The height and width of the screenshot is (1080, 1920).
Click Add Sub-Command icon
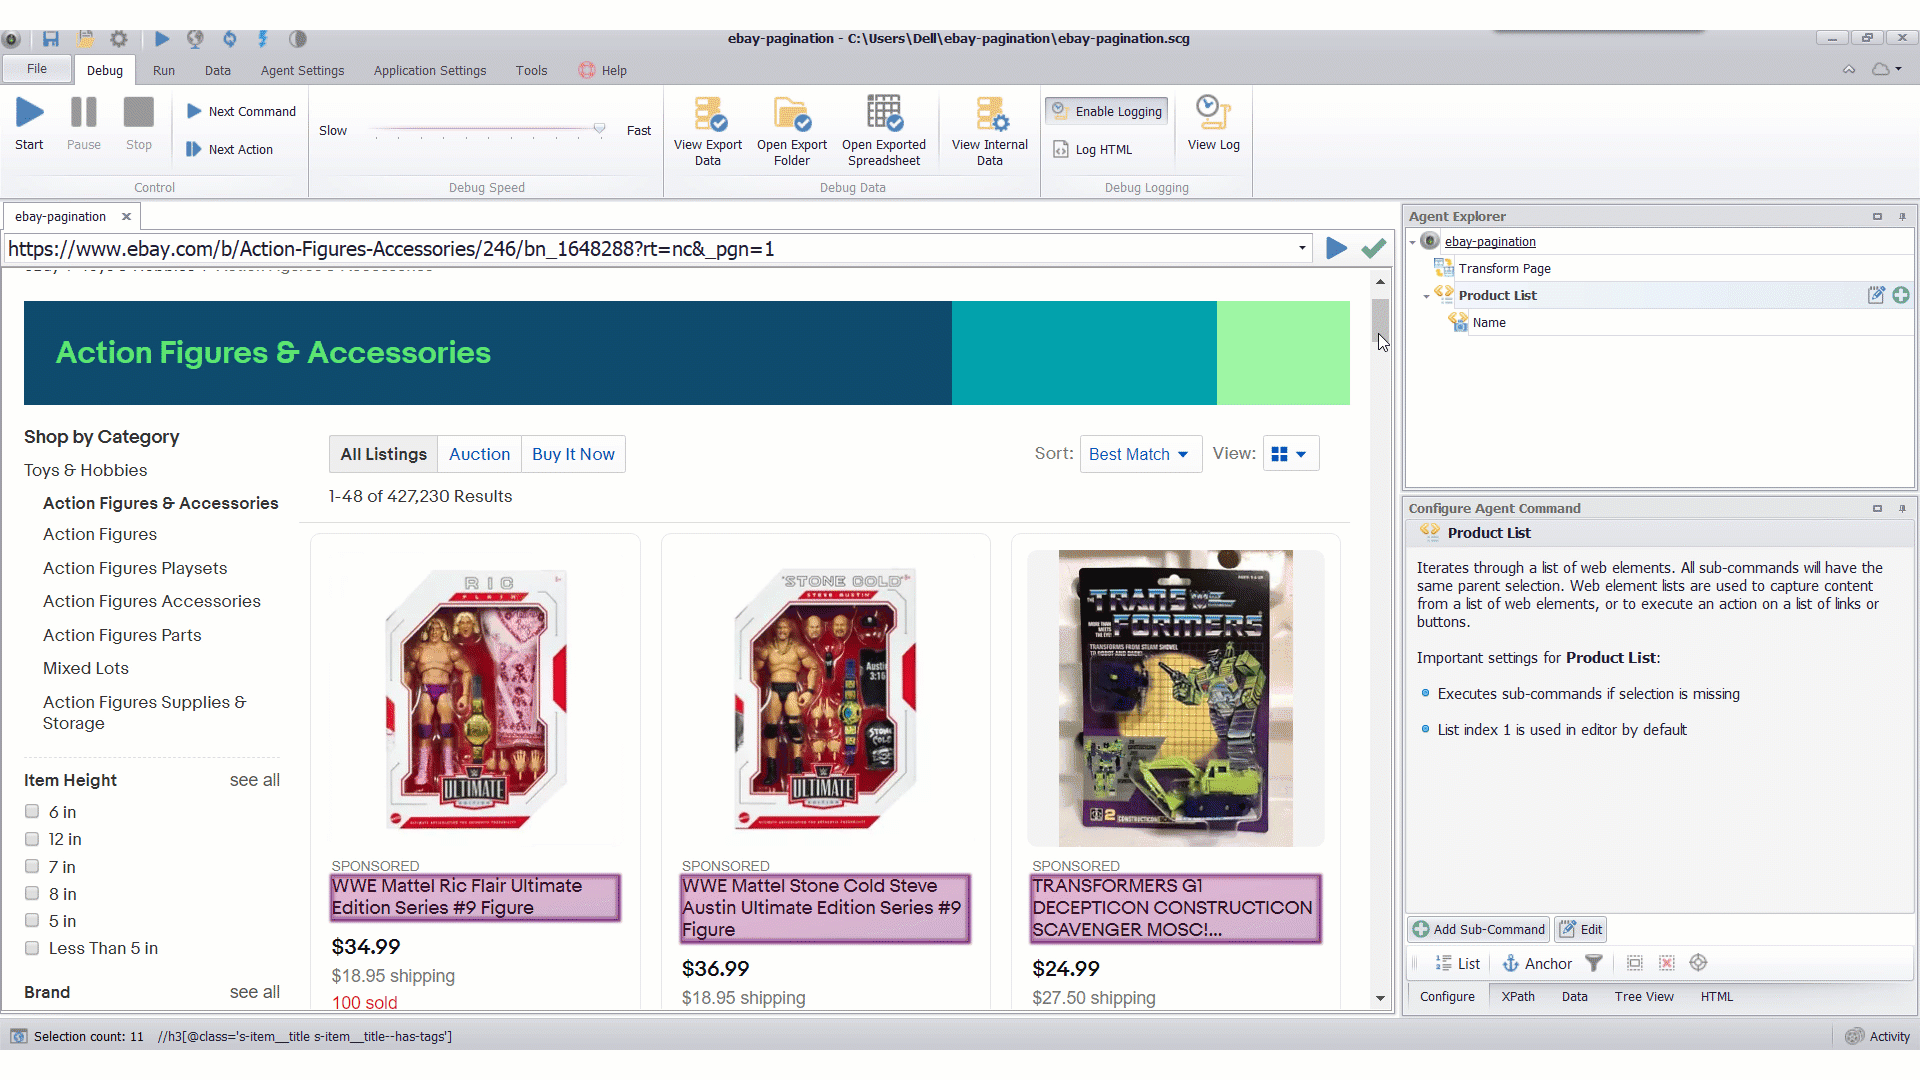point(1423,930)
